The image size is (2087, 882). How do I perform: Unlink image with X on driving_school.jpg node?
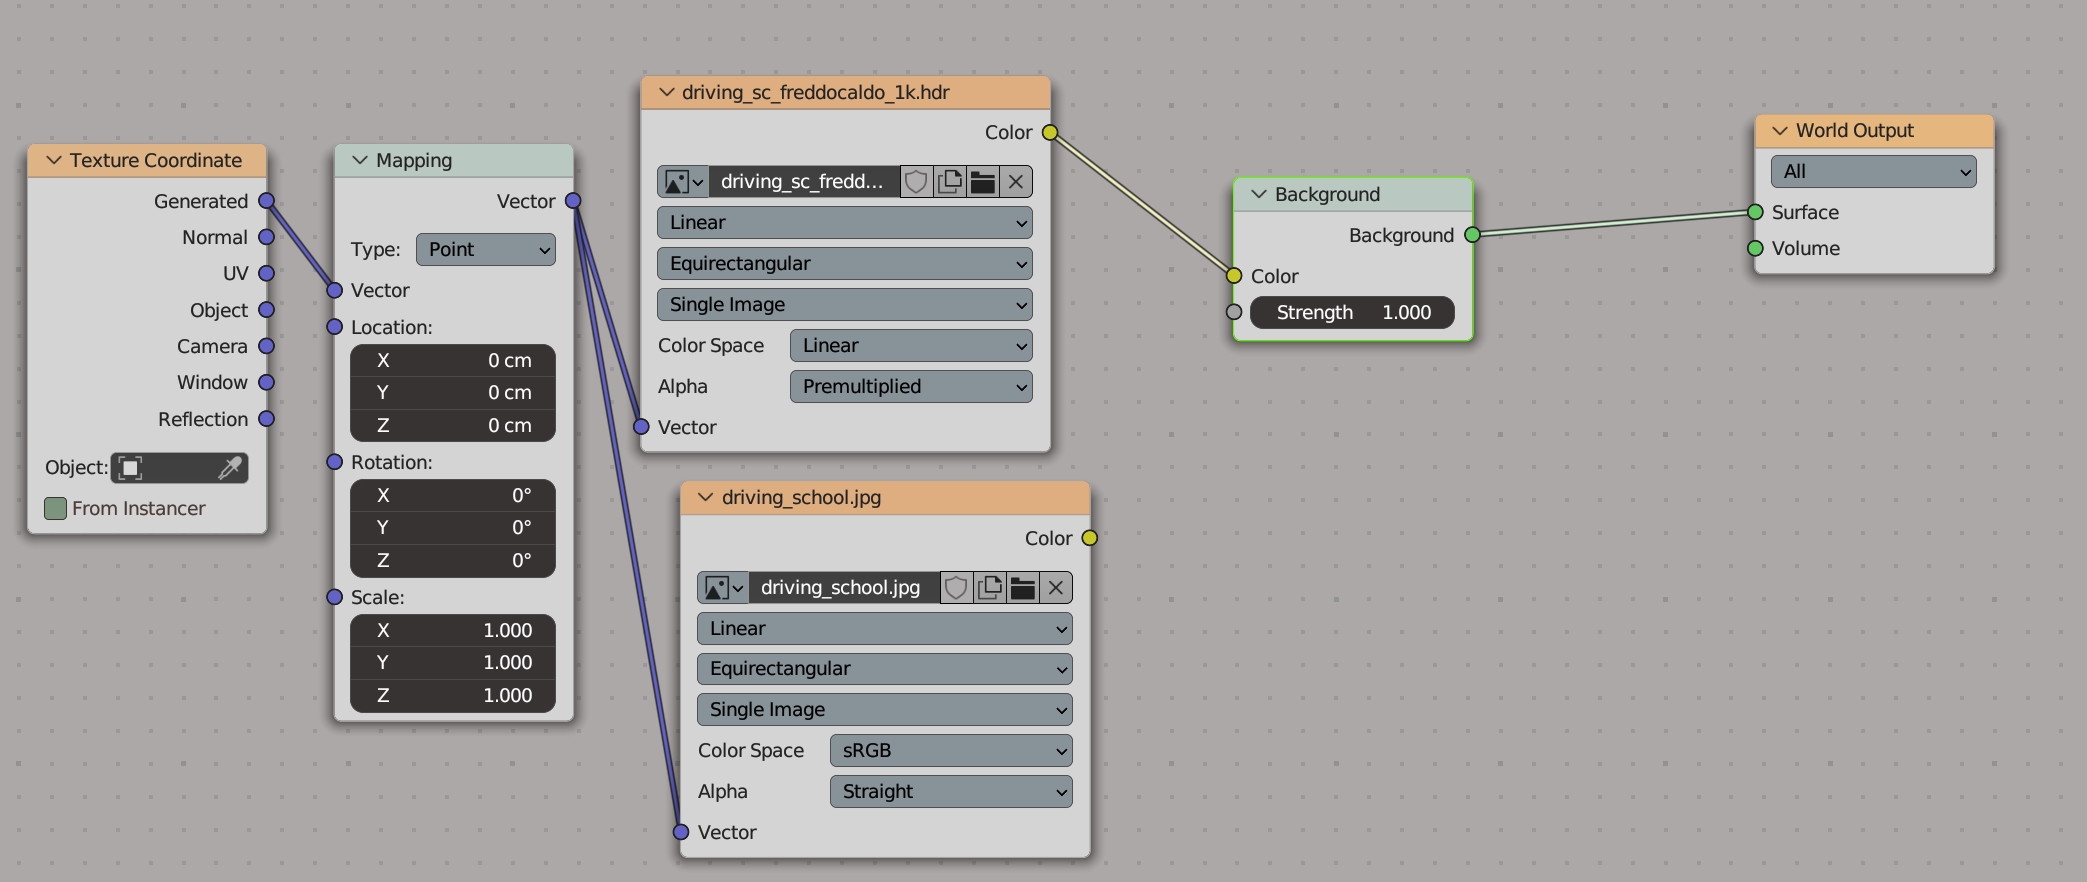tap(1056, 588)
